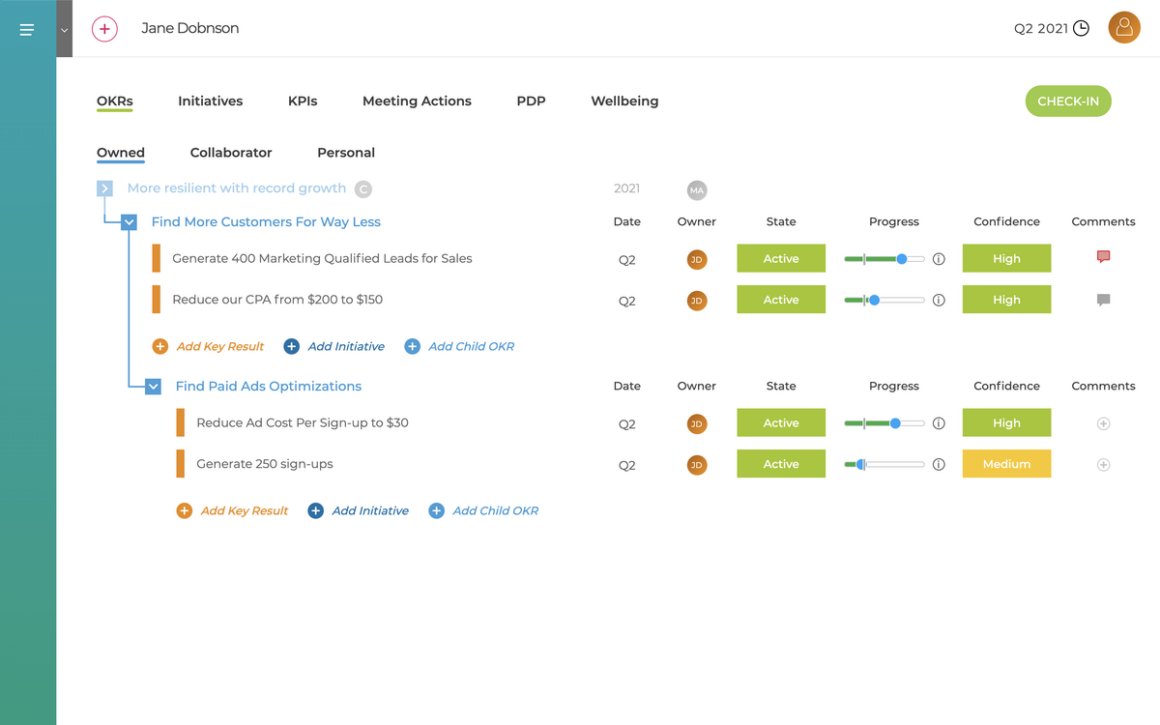Click the Active state badge for Generate 250 sign-ups
This screenshot has width=1160, height=725.
click(781, 464)
